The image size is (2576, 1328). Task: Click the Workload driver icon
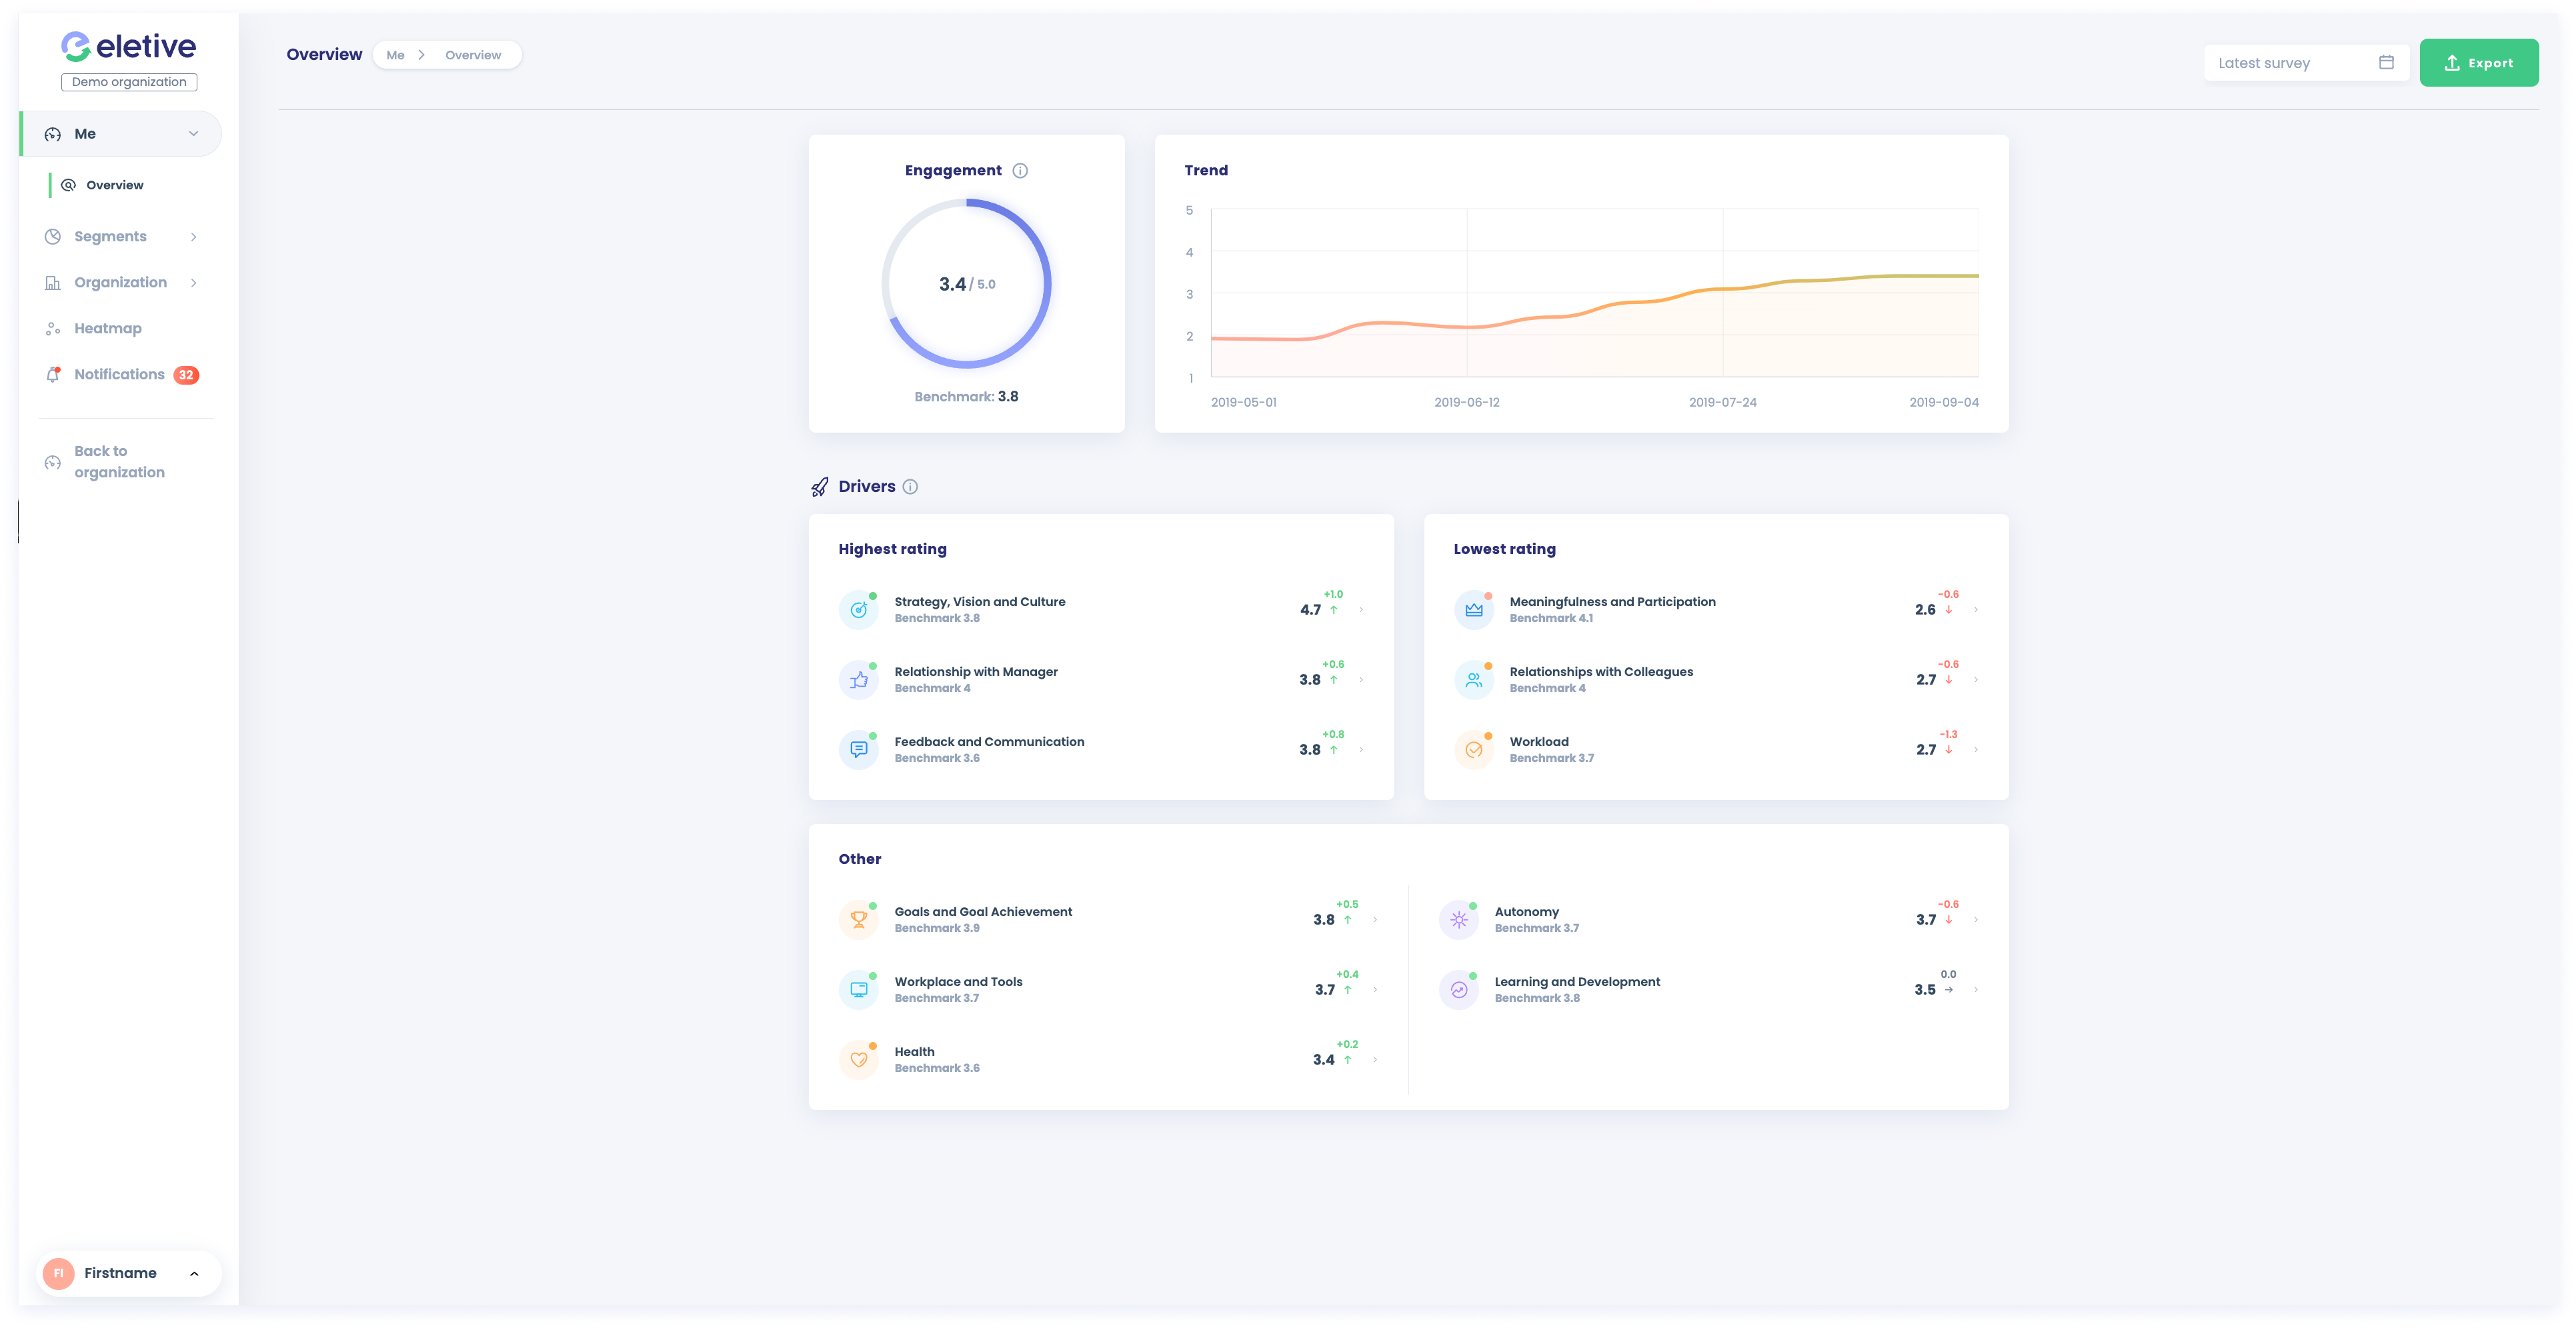click(x=1473, y=750)
